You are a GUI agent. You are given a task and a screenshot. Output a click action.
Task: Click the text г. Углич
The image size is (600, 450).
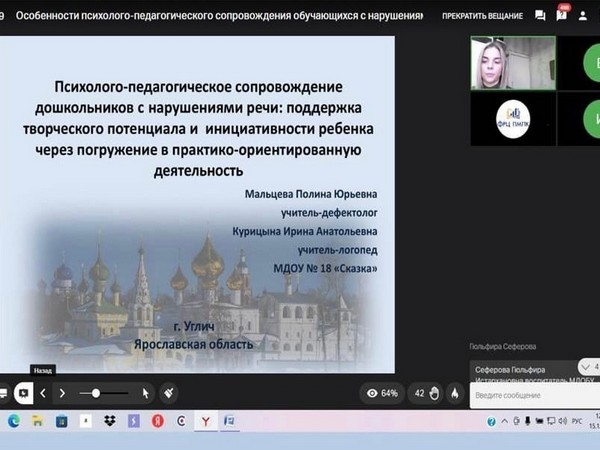coord(194,326)
